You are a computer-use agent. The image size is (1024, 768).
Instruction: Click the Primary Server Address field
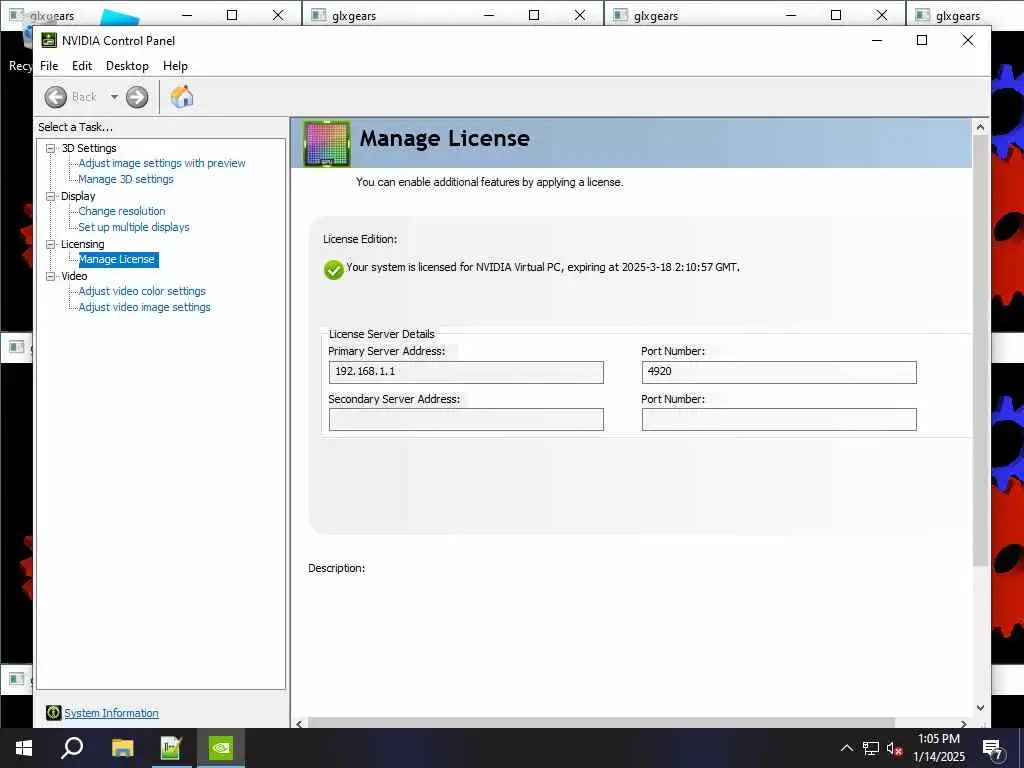tap(466, 372)
